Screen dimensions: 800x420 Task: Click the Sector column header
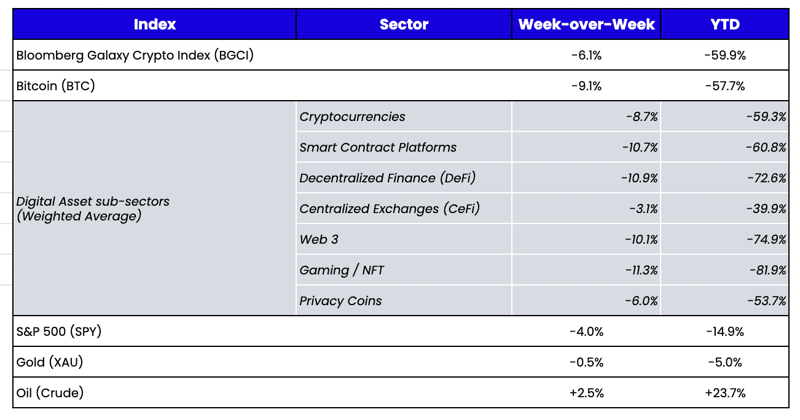[x=404, y=24]
